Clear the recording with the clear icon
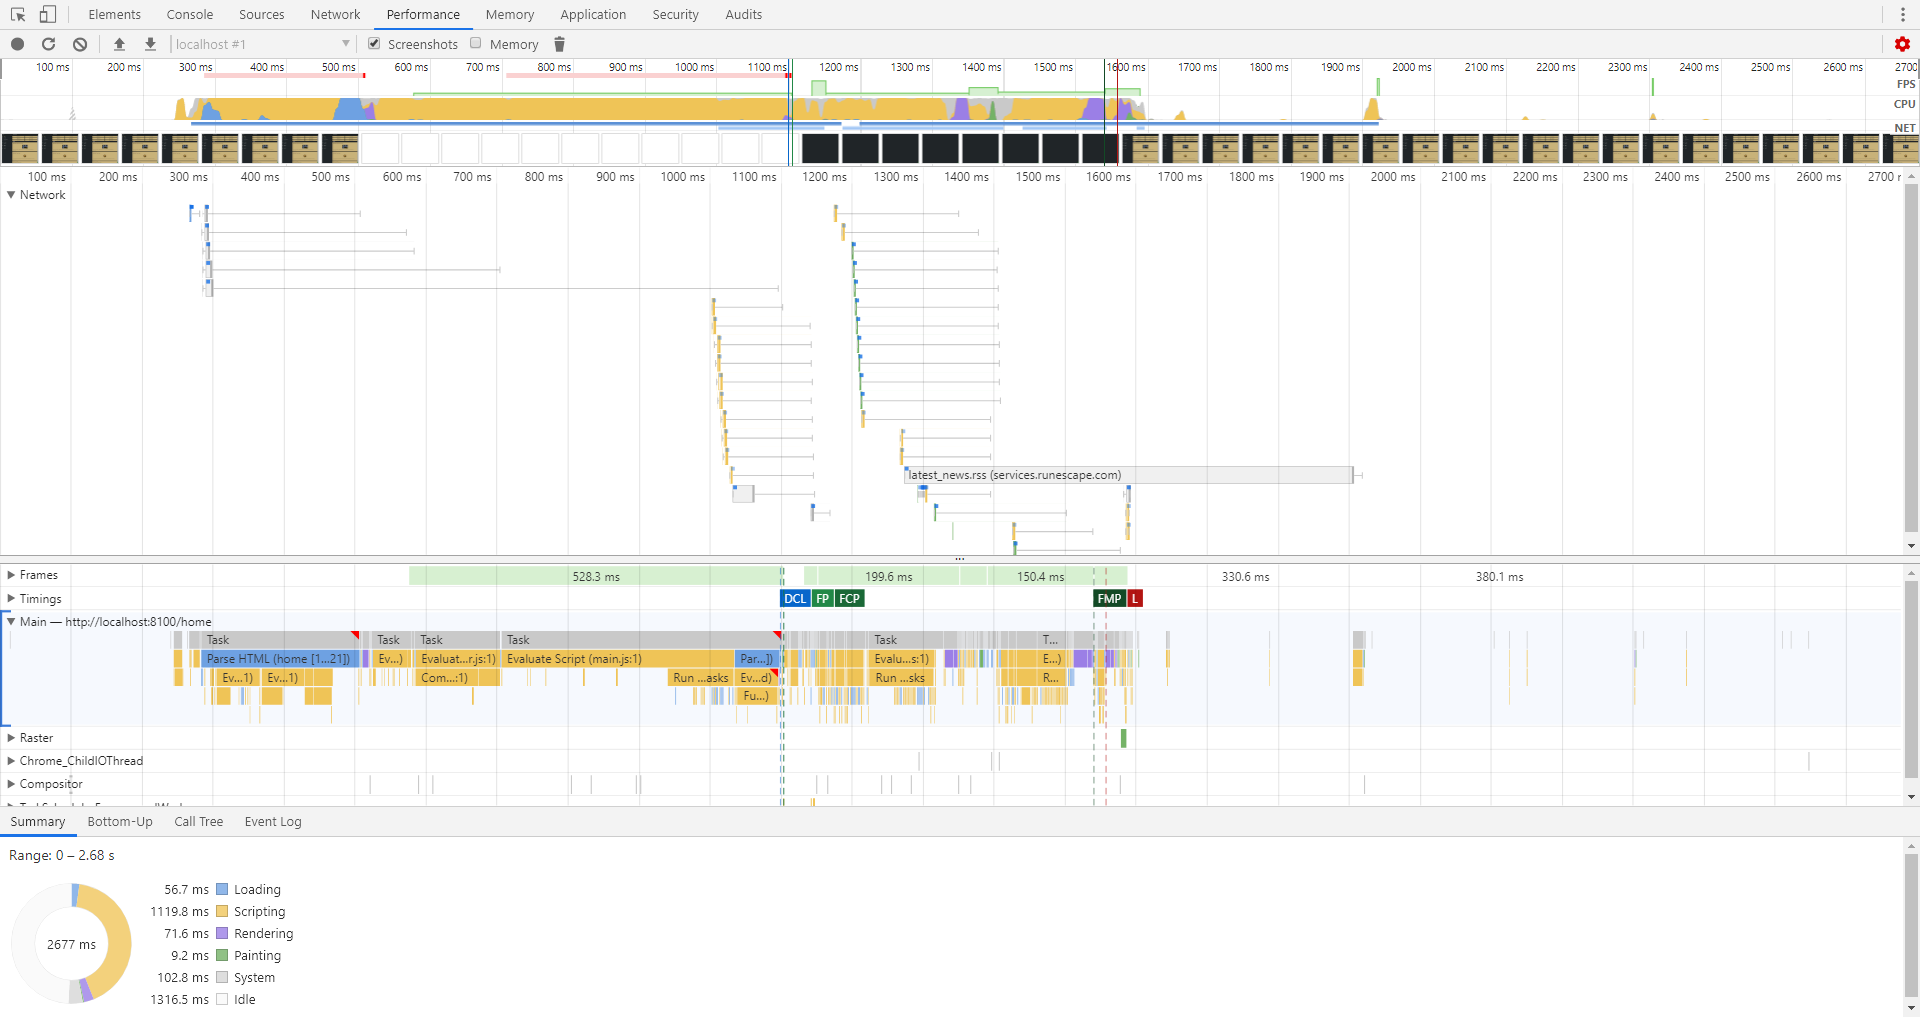Viewport: 1920px width, 1017px height. click(80, 44)
